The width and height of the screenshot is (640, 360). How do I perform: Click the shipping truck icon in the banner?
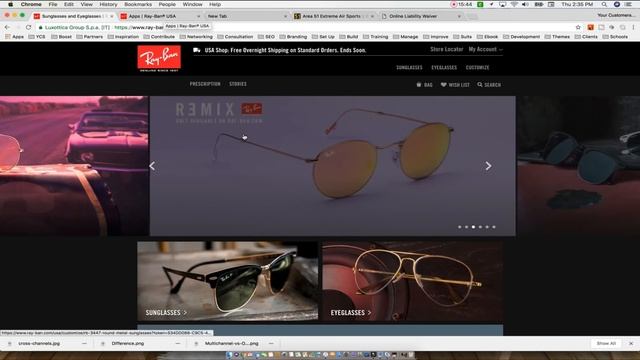tap(197, 50)
